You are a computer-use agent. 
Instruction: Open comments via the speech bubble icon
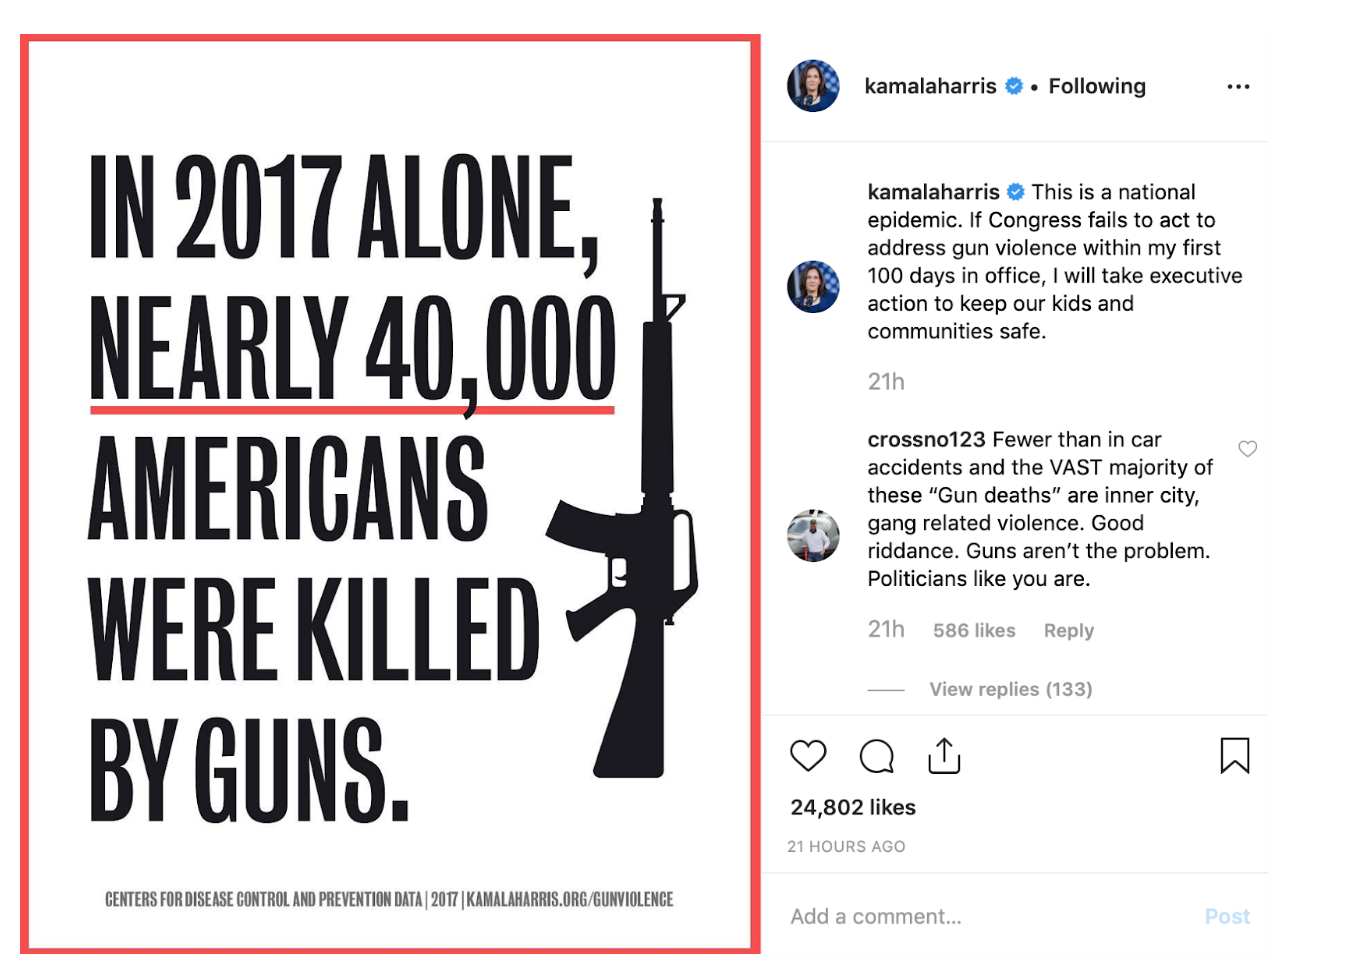point(877,757)
